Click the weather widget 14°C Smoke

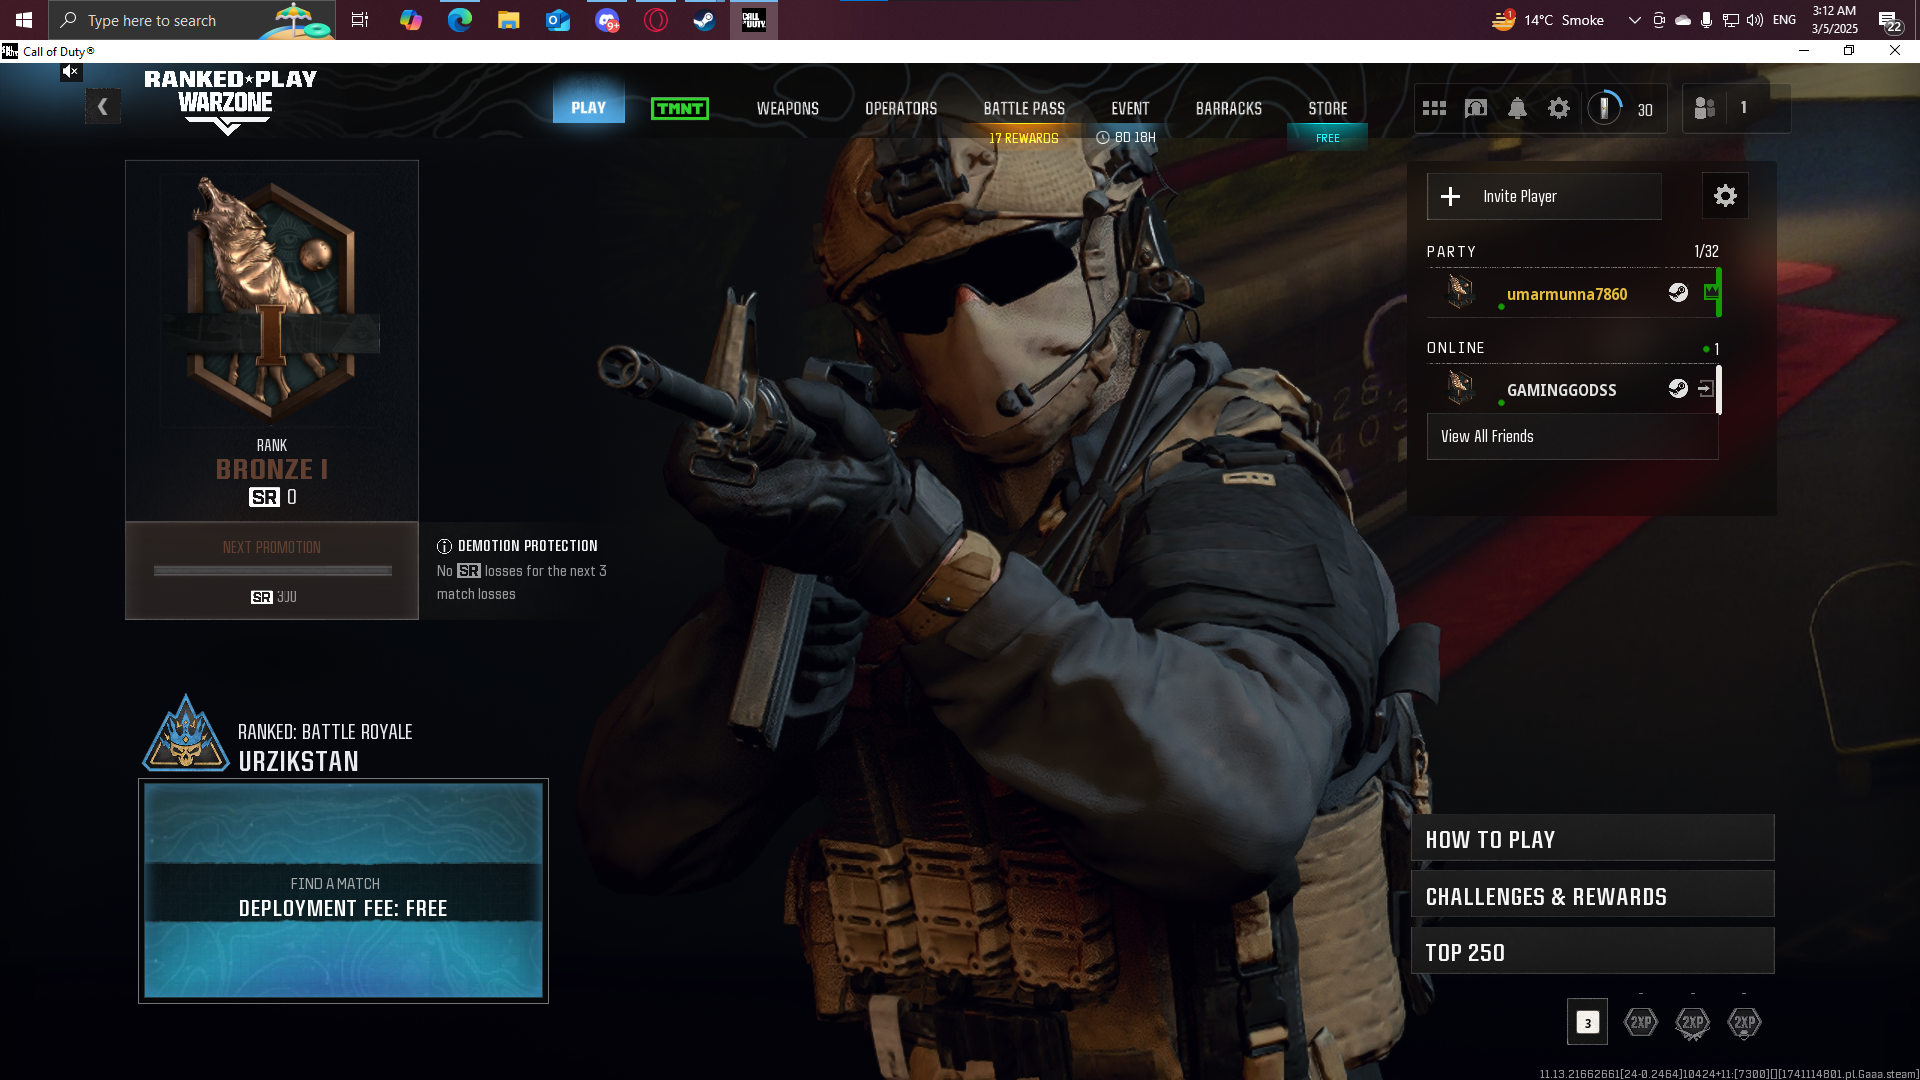point(1548,20)
